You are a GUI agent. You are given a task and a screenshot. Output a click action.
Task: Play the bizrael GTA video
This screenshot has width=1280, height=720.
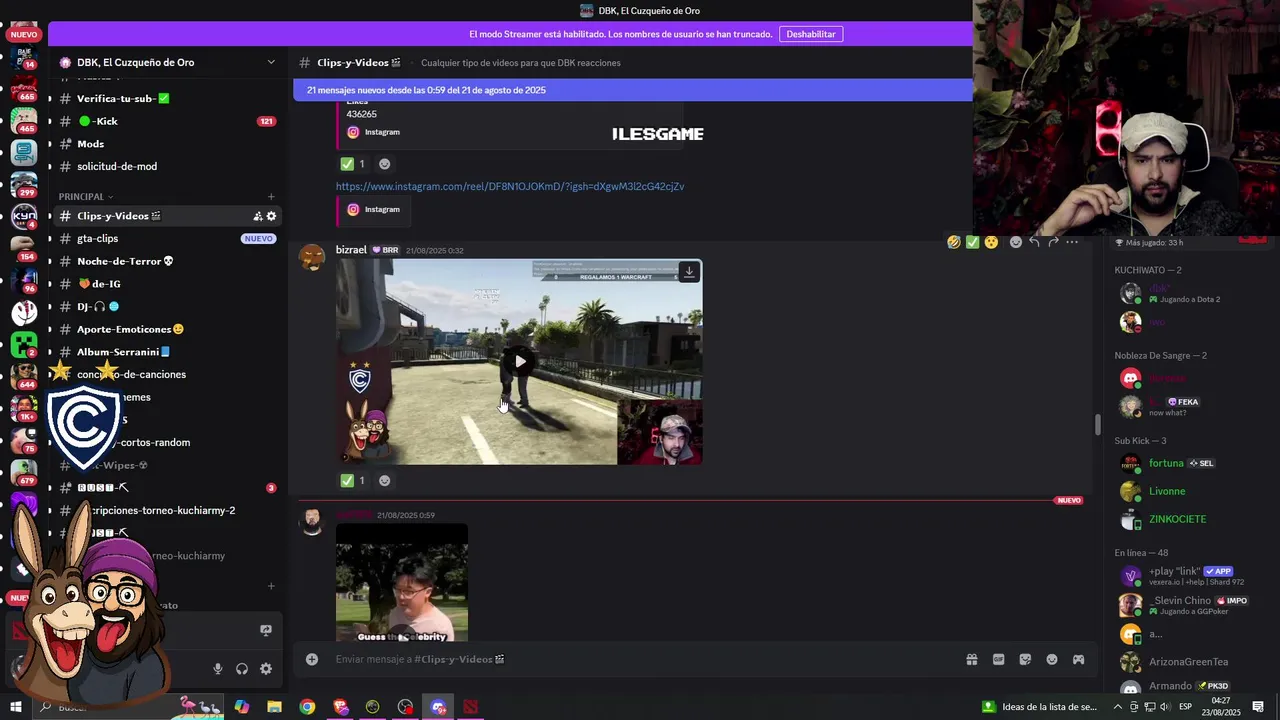[x=519, y=361]
